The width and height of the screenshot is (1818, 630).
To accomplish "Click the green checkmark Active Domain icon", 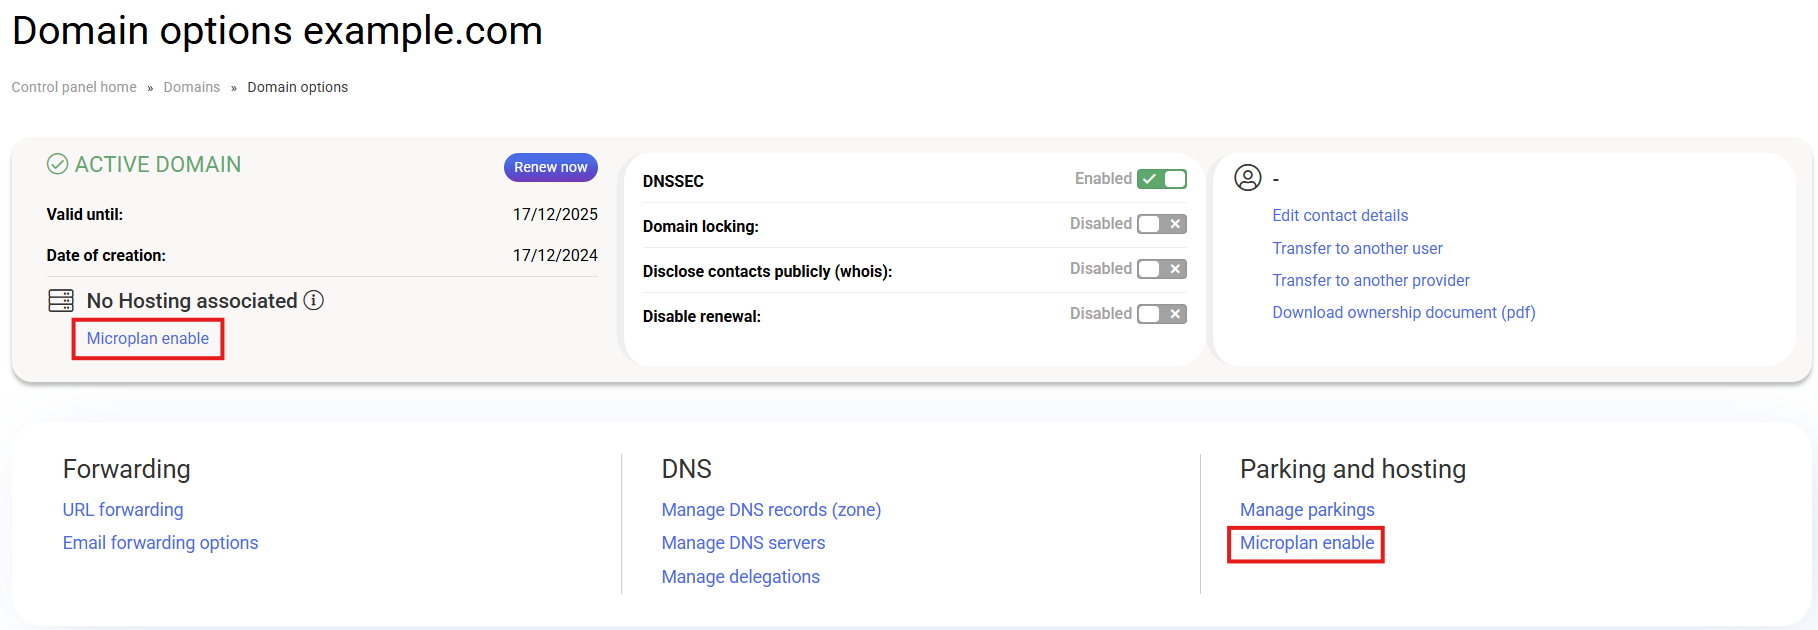I will click(x=58, y=164).
